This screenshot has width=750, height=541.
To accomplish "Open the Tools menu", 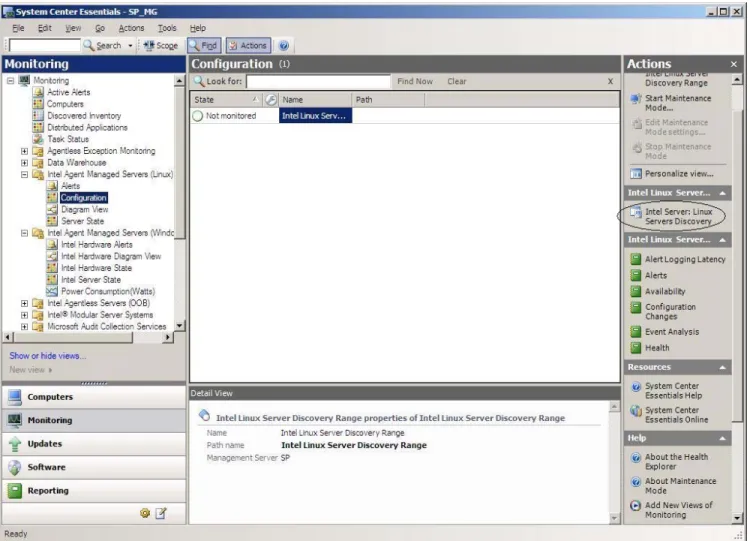I will 167,28.
